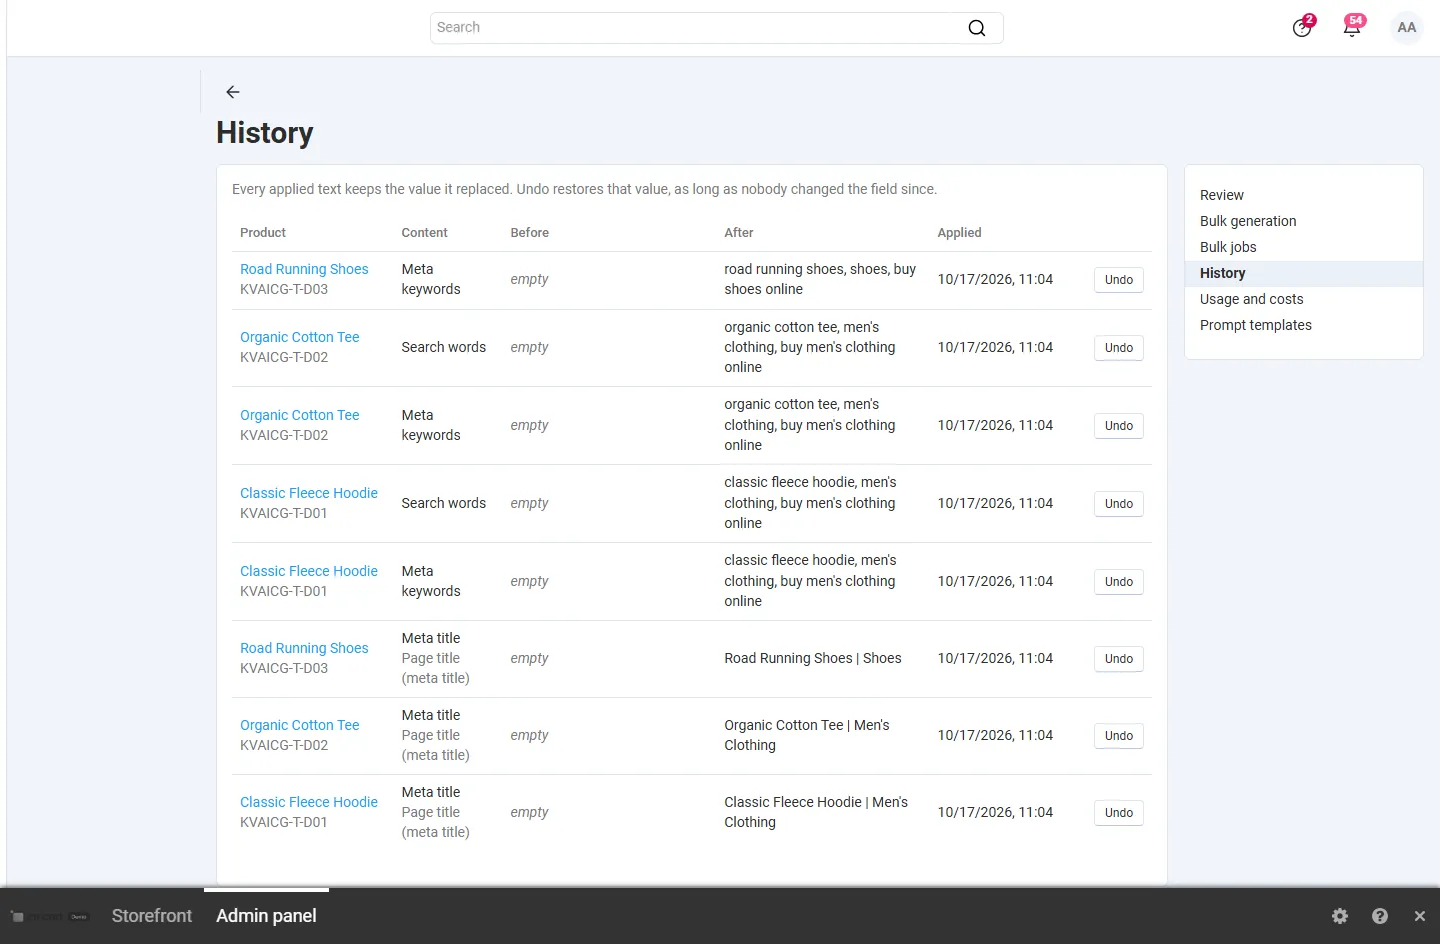
Task: Undo Road Running Shoes Meta title change
Action: (1119, 659)
